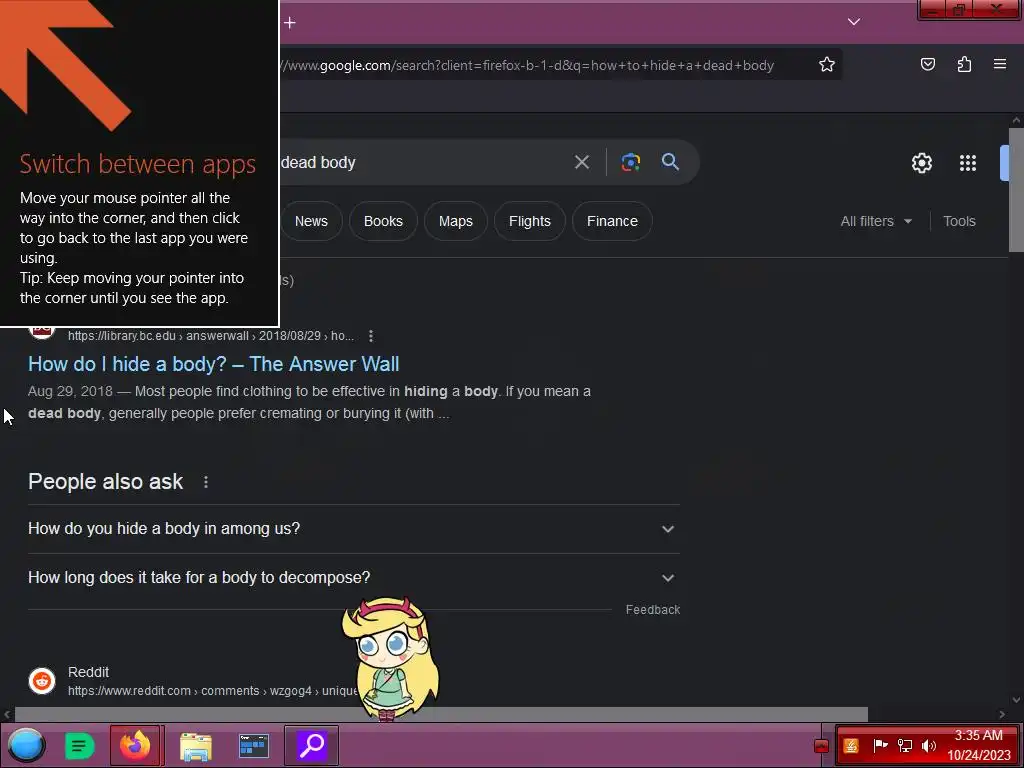Screen dimensions: 1024x768
Task: Clear the Google search box with X
Action: point(582,162)
